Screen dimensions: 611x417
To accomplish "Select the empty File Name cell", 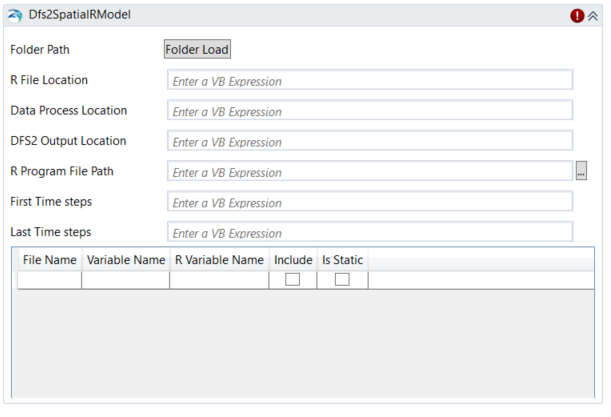I will pos(50,280).
